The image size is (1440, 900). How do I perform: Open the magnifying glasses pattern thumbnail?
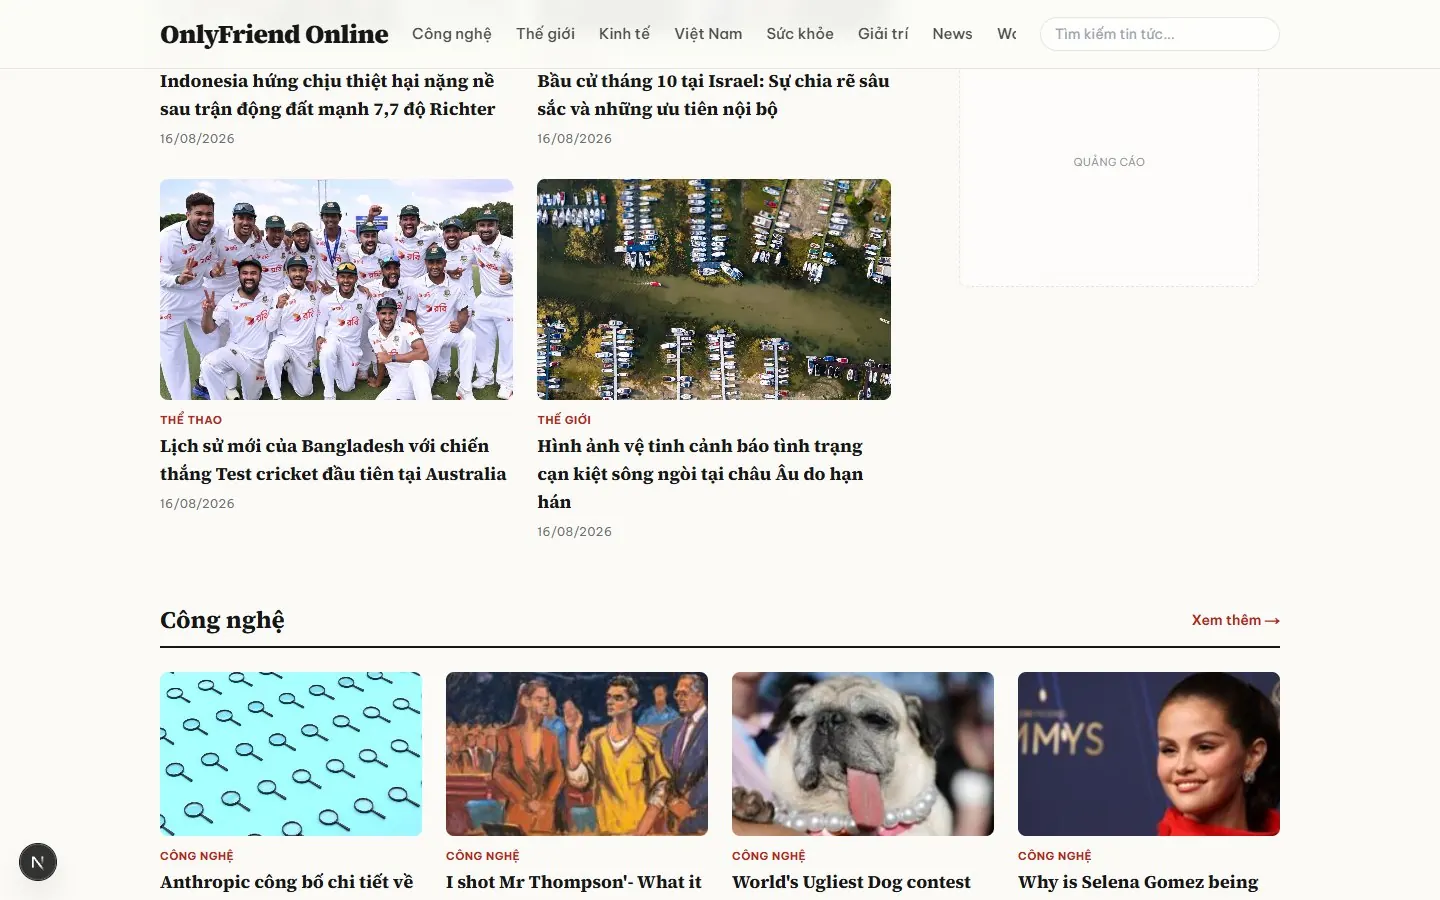pos(291,754)
